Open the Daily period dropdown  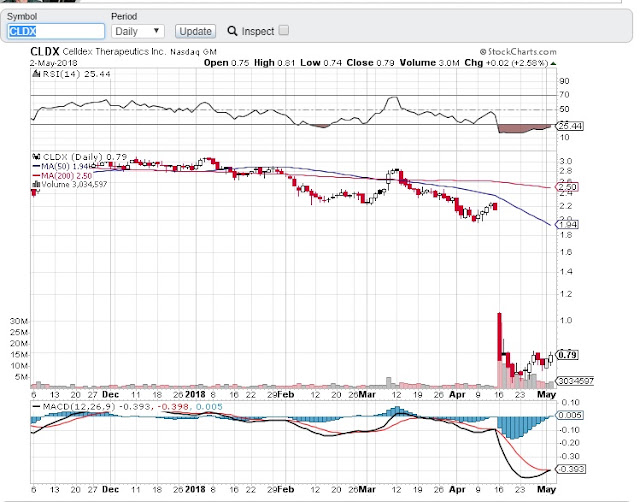click(138, 31)
